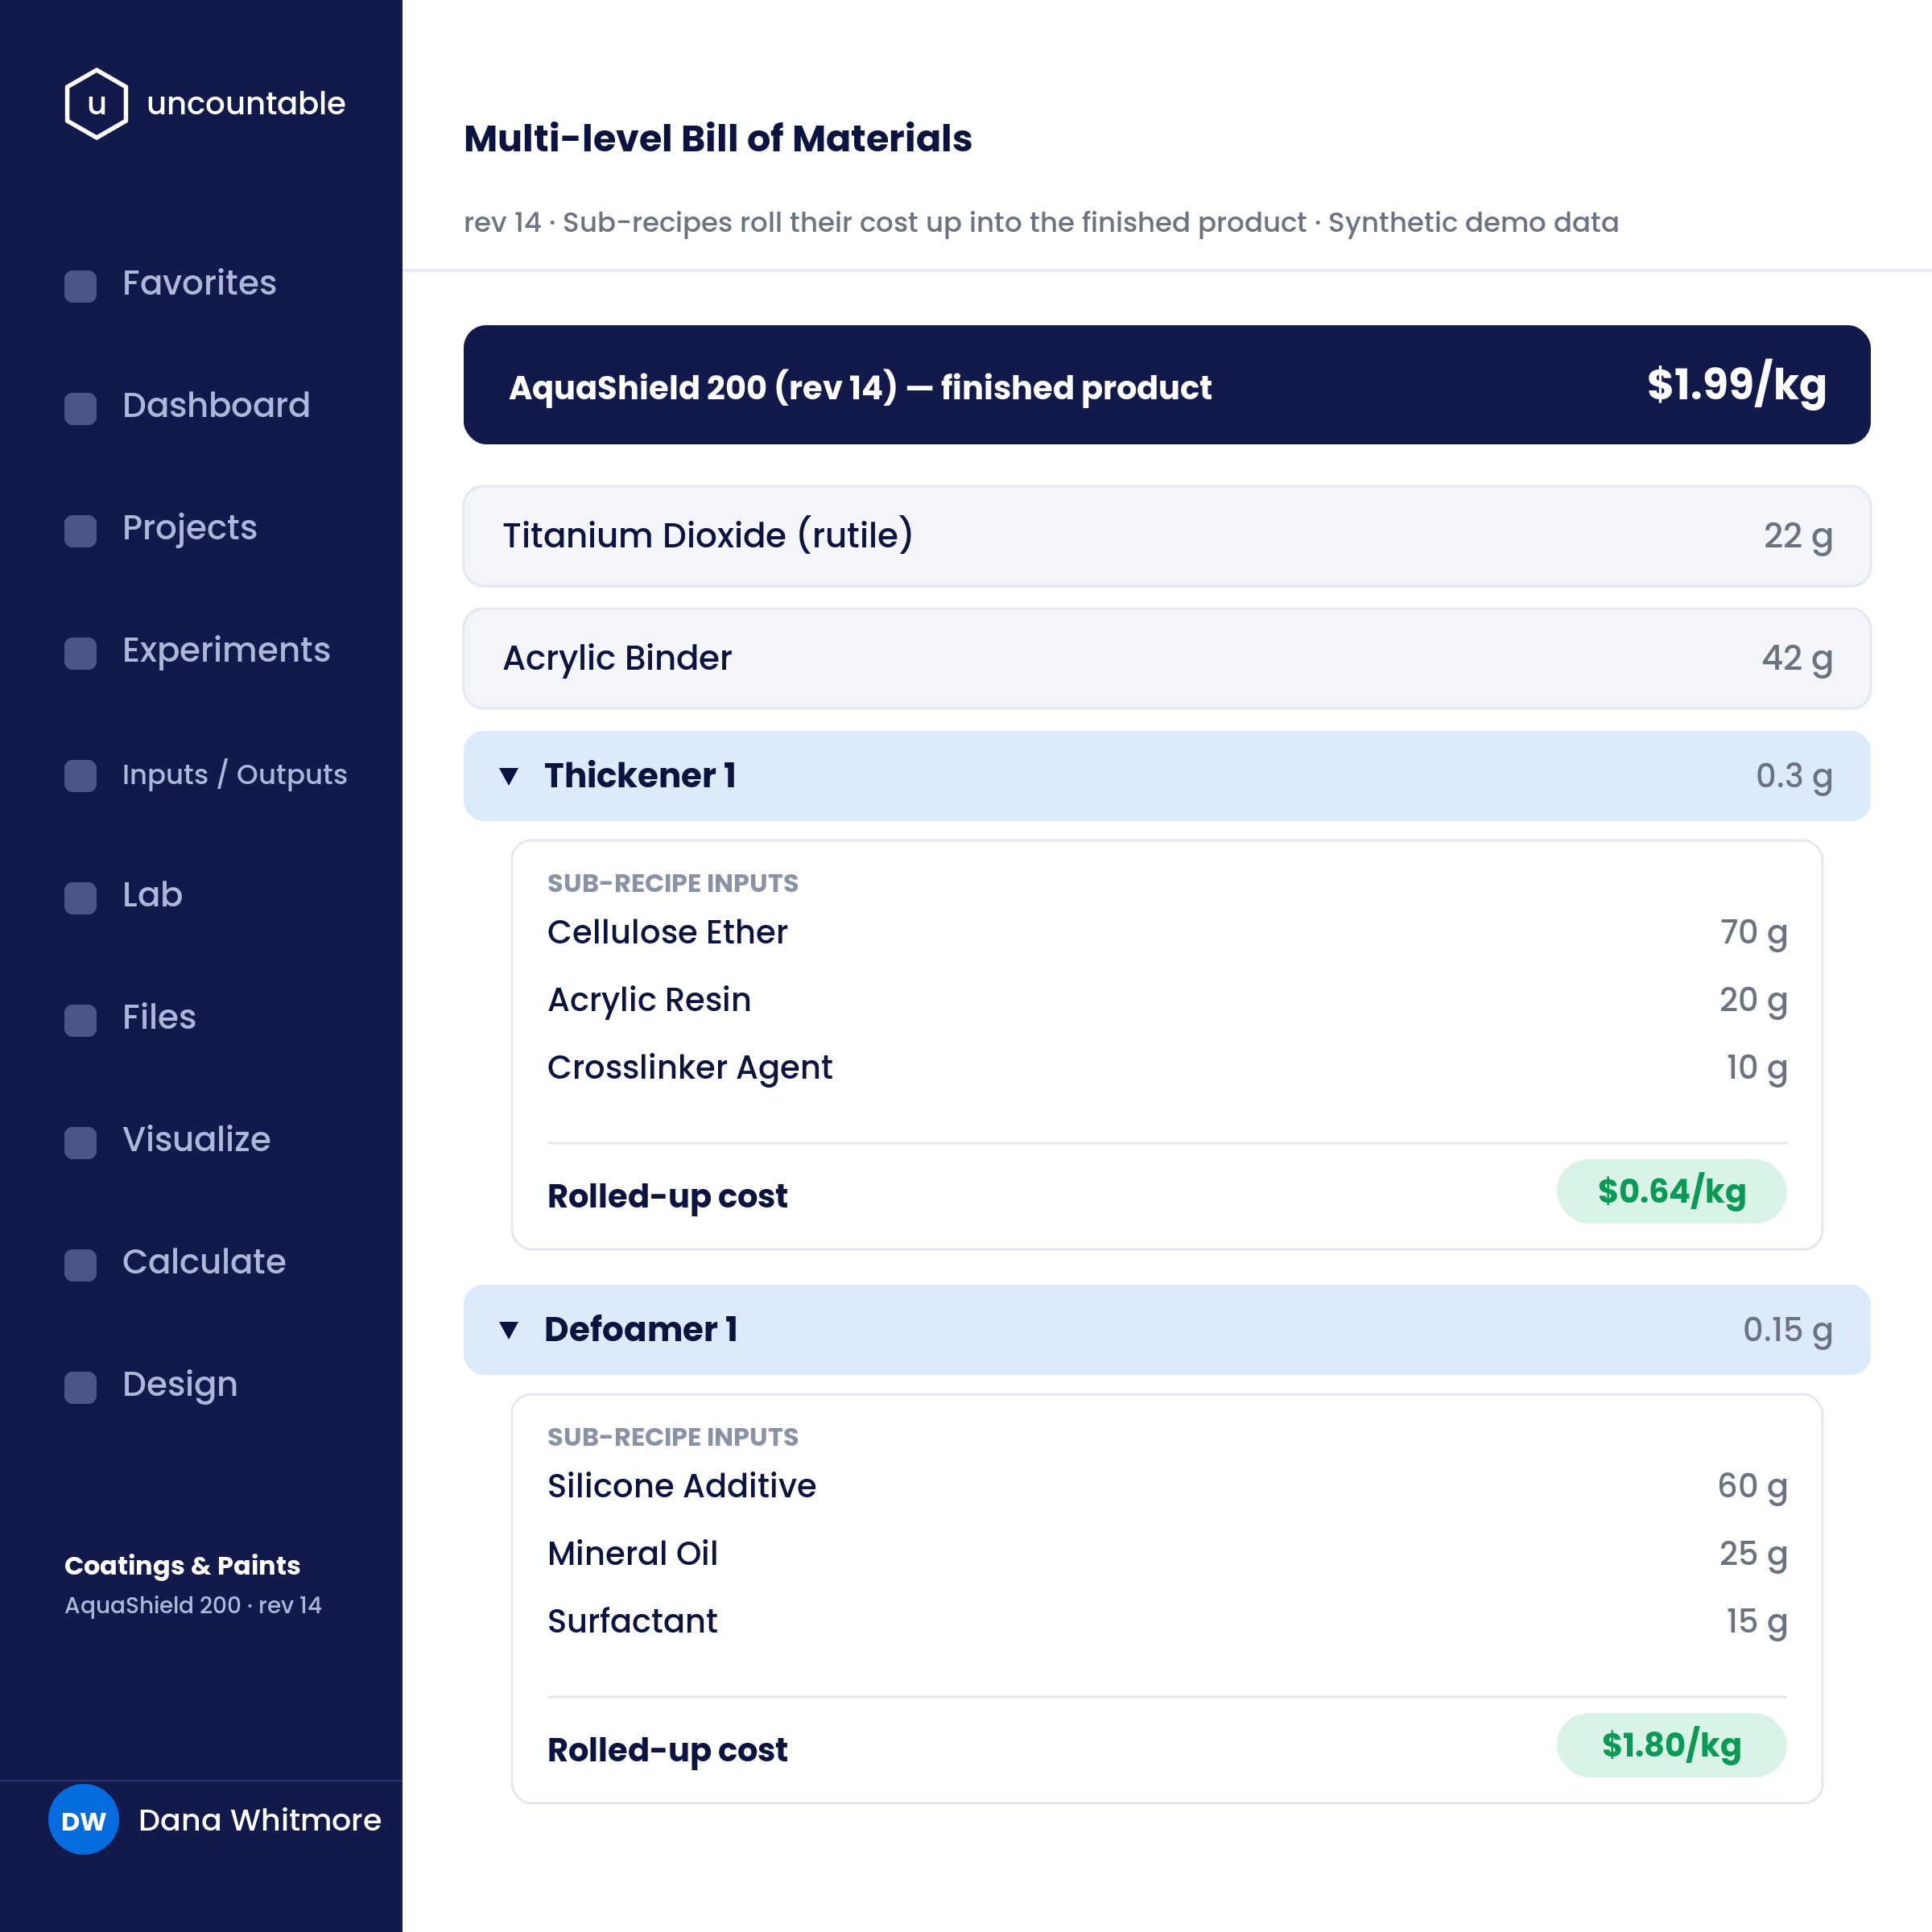Open the Calculate section

[204, 1262]
